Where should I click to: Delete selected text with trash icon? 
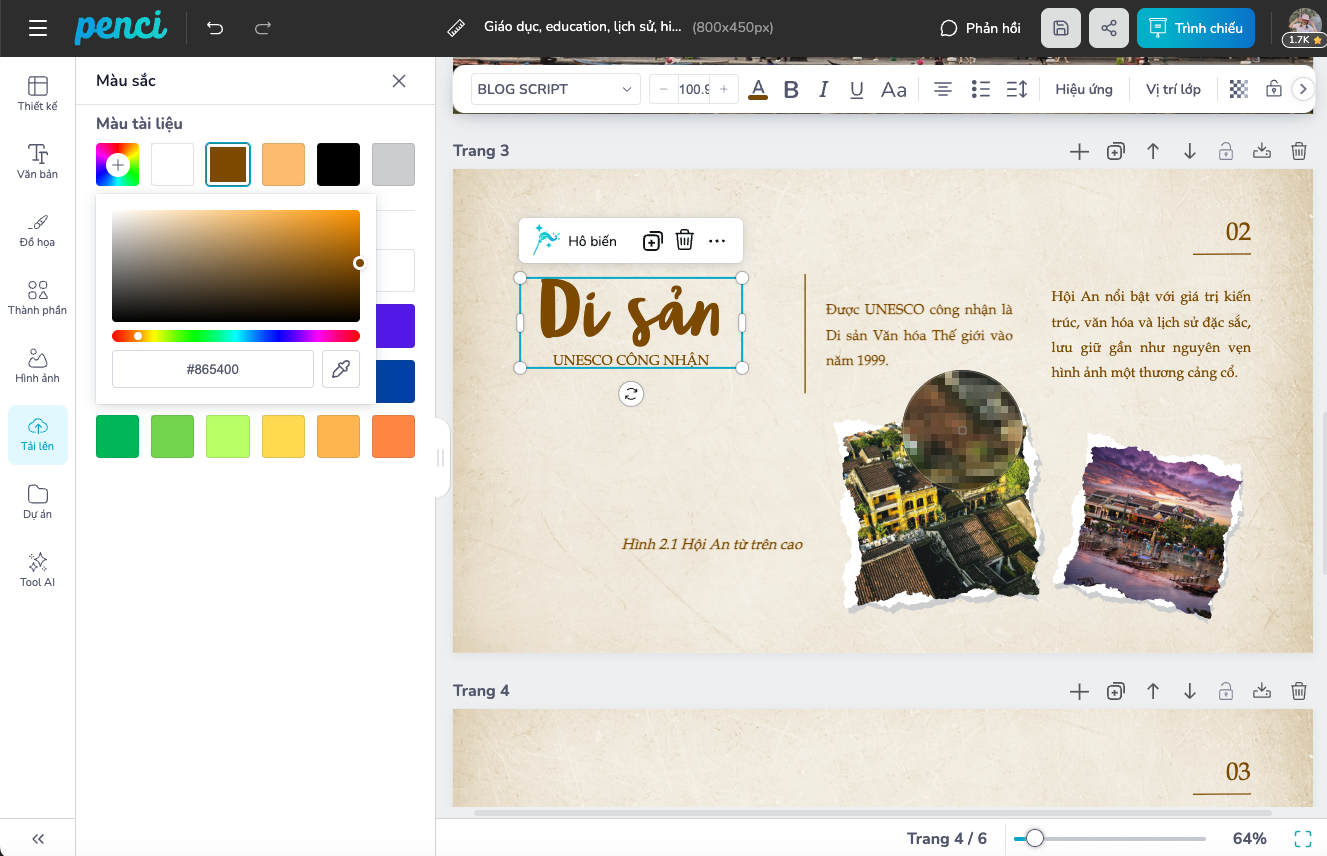(684, 240)
